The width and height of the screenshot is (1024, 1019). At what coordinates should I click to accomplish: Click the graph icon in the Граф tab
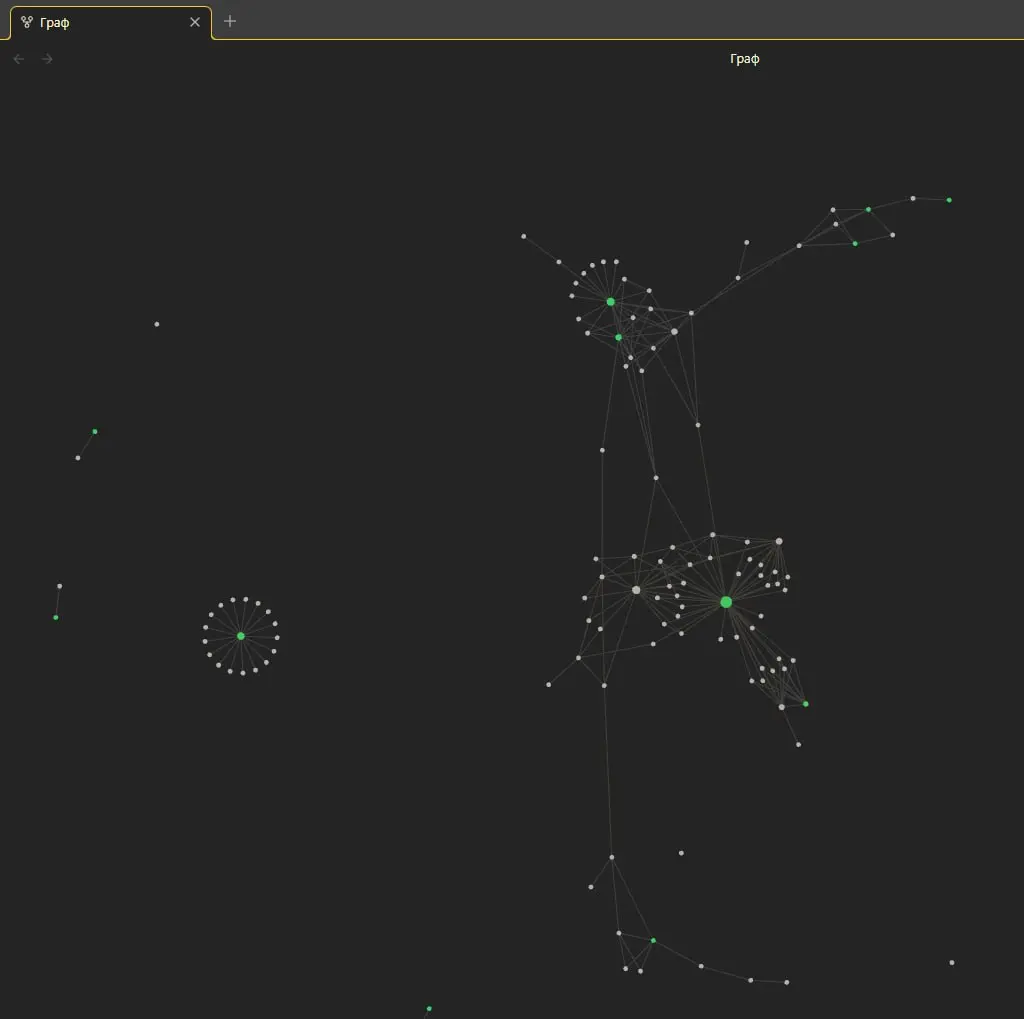(27, 22)
